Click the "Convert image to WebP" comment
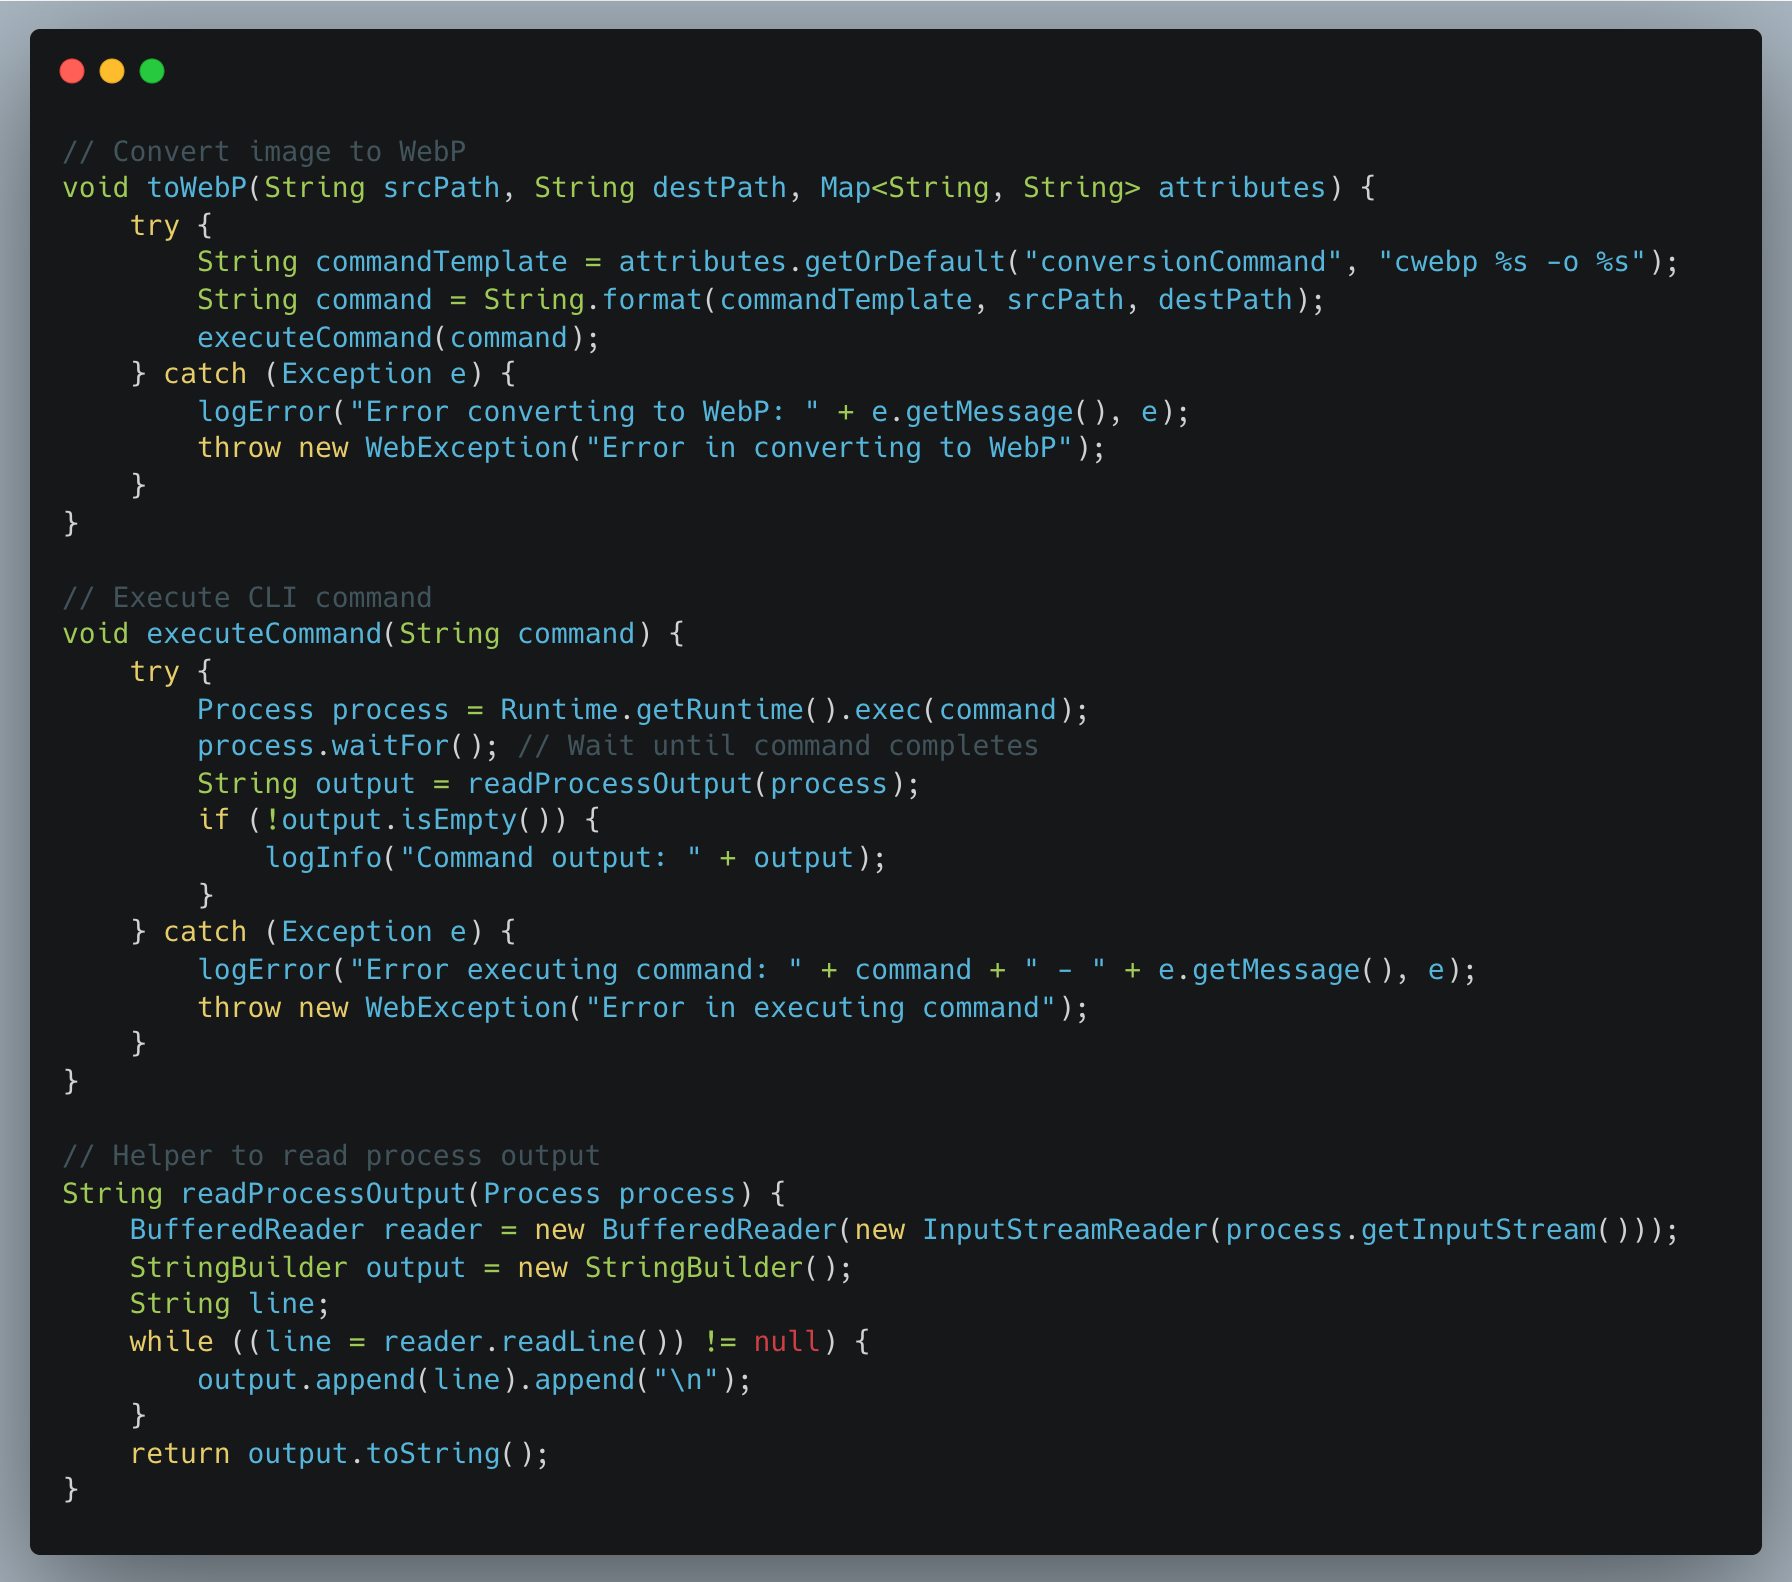Screen dimensions: 1792x1582 click(x=264, y=151)
